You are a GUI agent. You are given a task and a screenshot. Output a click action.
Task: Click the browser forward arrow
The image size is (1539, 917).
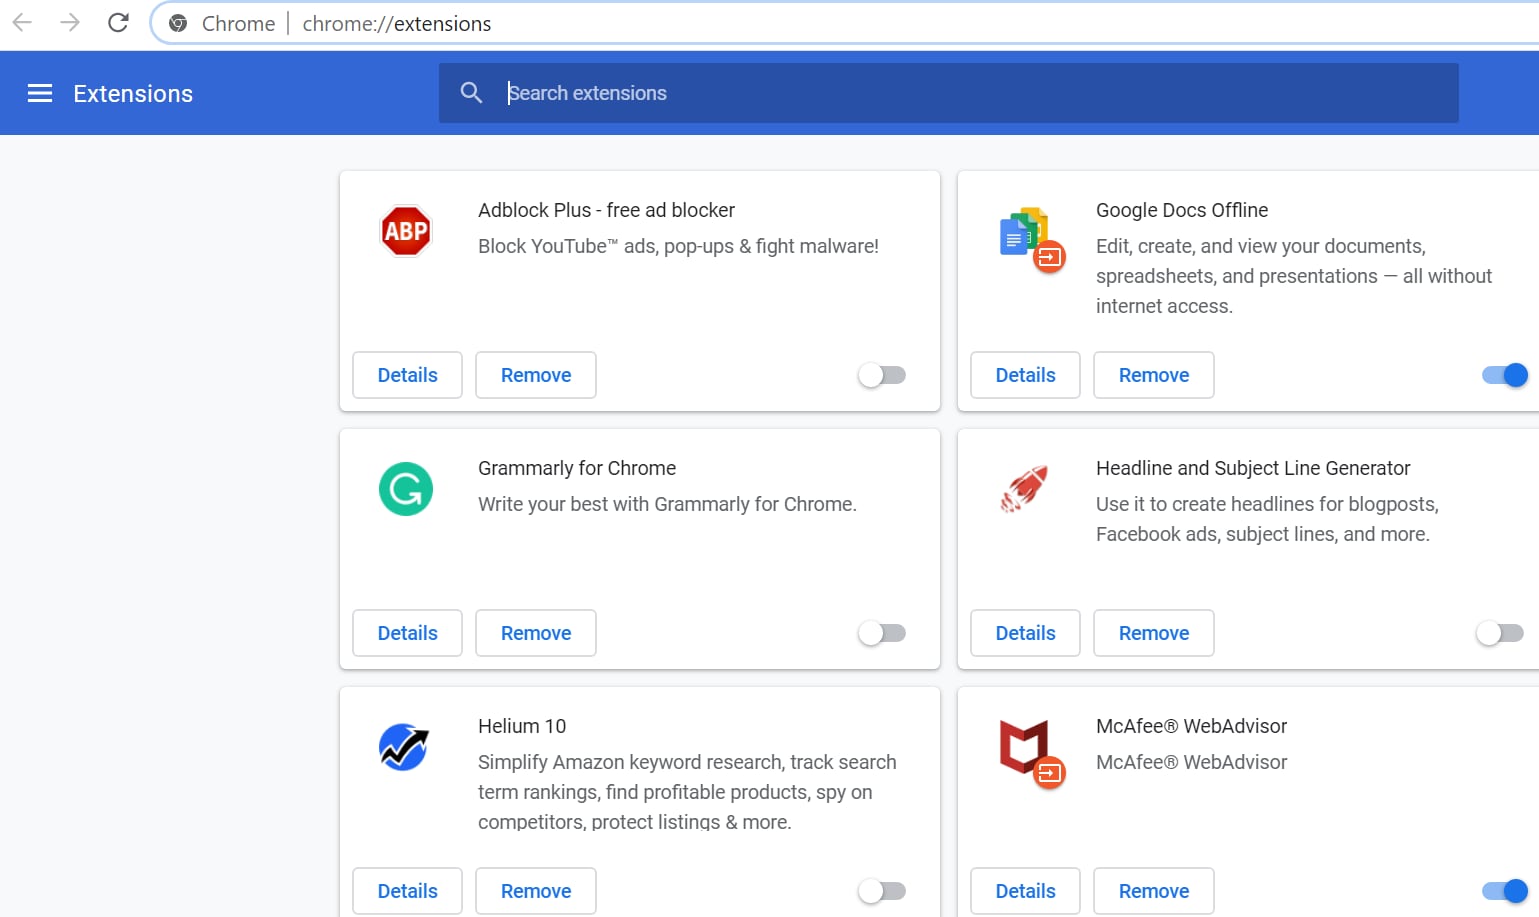[x=70, y=23]
